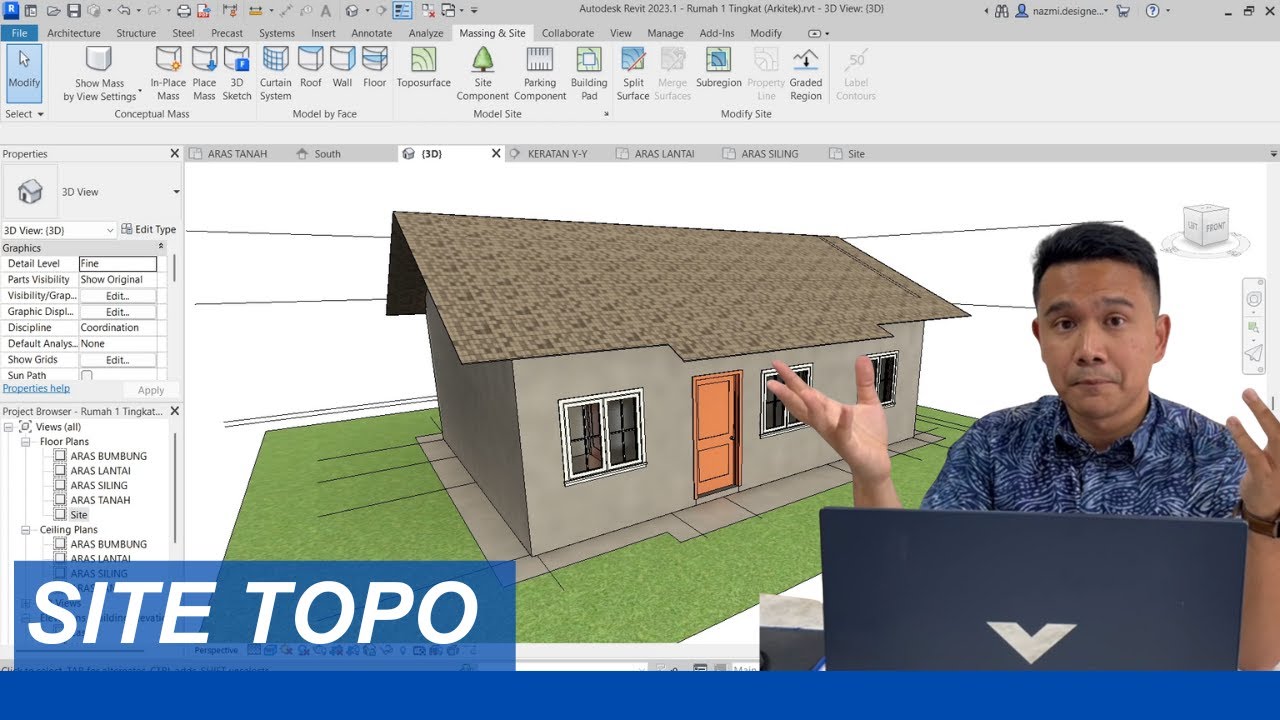Place a Site Component
The height and width of the screenshot is (720, 1280).
[x=483, y=73]
